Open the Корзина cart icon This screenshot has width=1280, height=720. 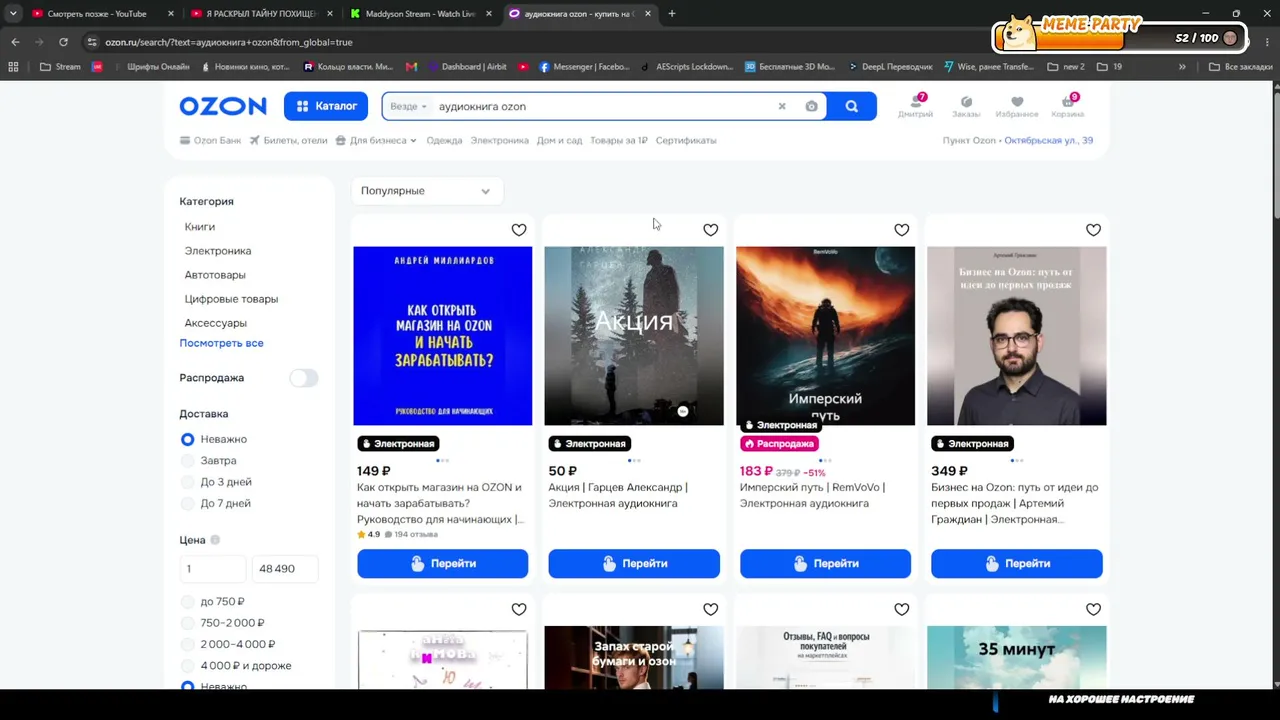[x=1067, y=106]
